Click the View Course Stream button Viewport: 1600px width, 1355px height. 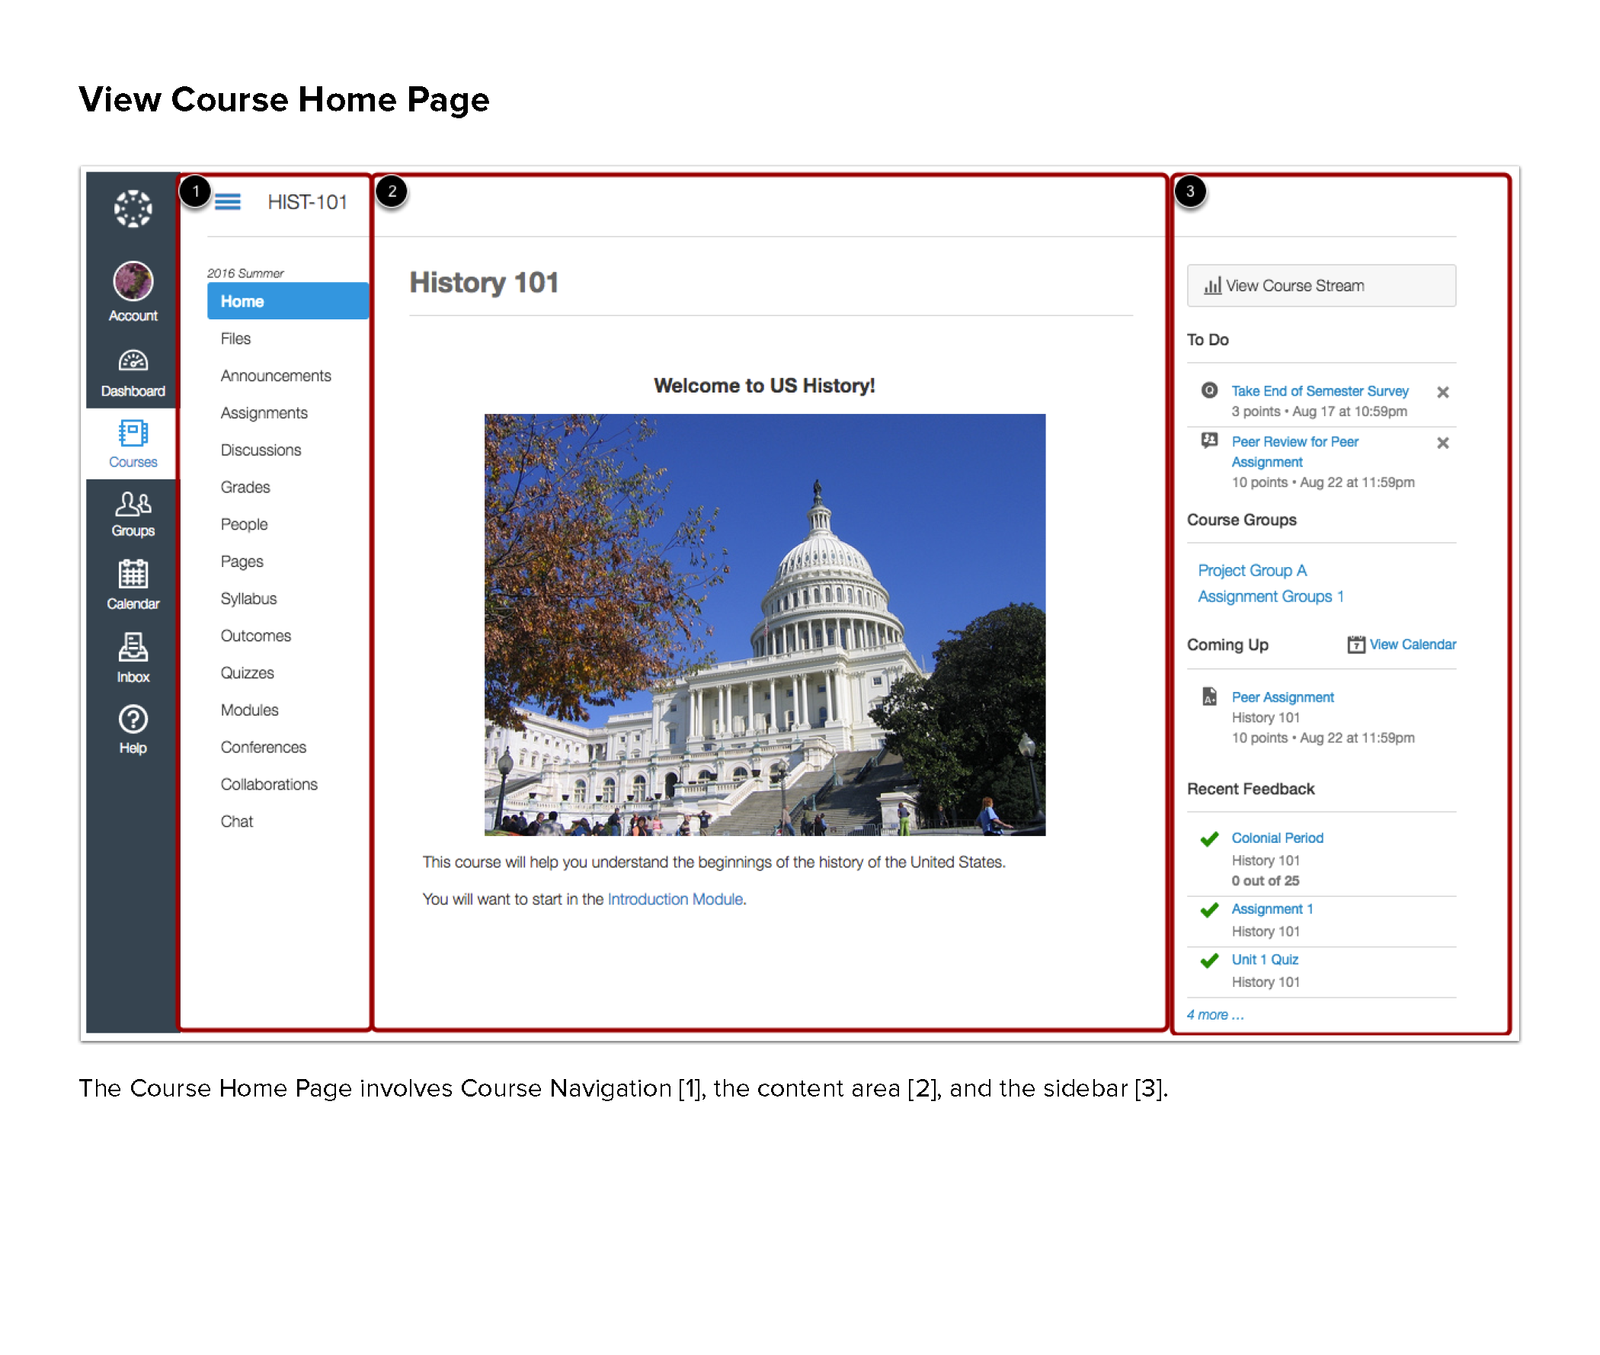(x=1321, y=286)
